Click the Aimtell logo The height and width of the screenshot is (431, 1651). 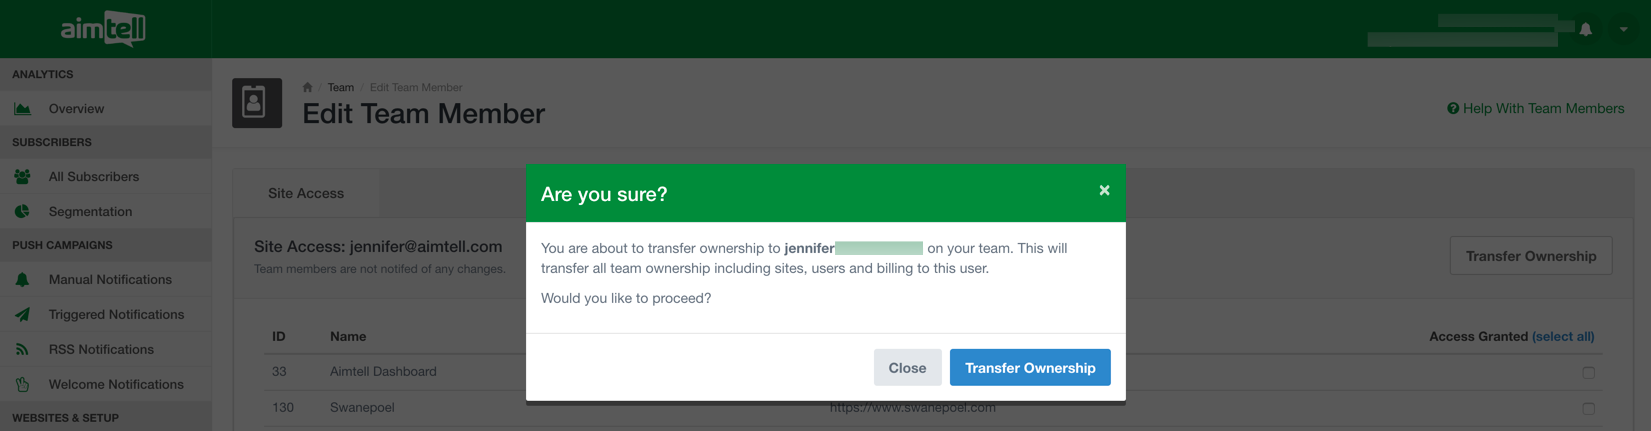pos(103,29)
